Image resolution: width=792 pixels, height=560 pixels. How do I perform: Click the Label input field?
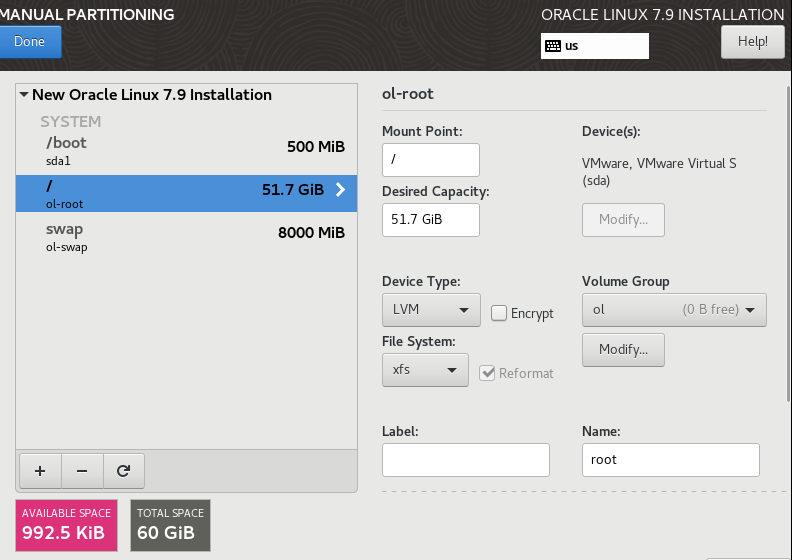466,460
